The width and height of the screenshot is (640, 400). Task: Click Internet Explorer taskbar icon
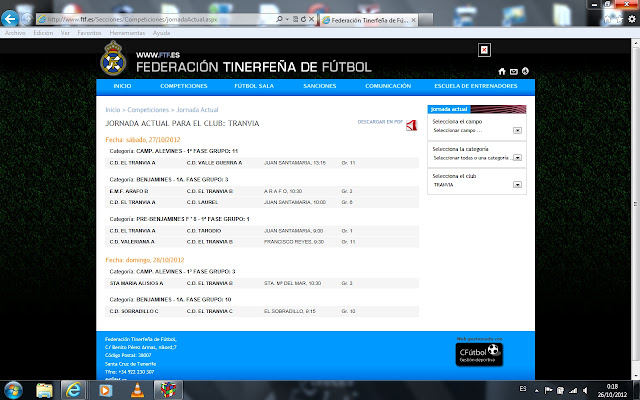coord(73,391)
